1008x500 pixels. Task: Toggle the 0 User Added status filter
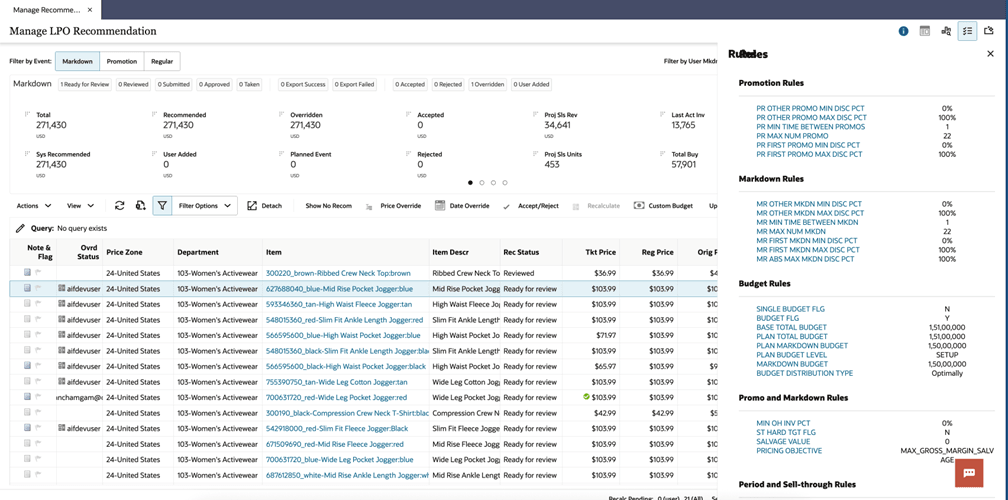pos(531,84)
